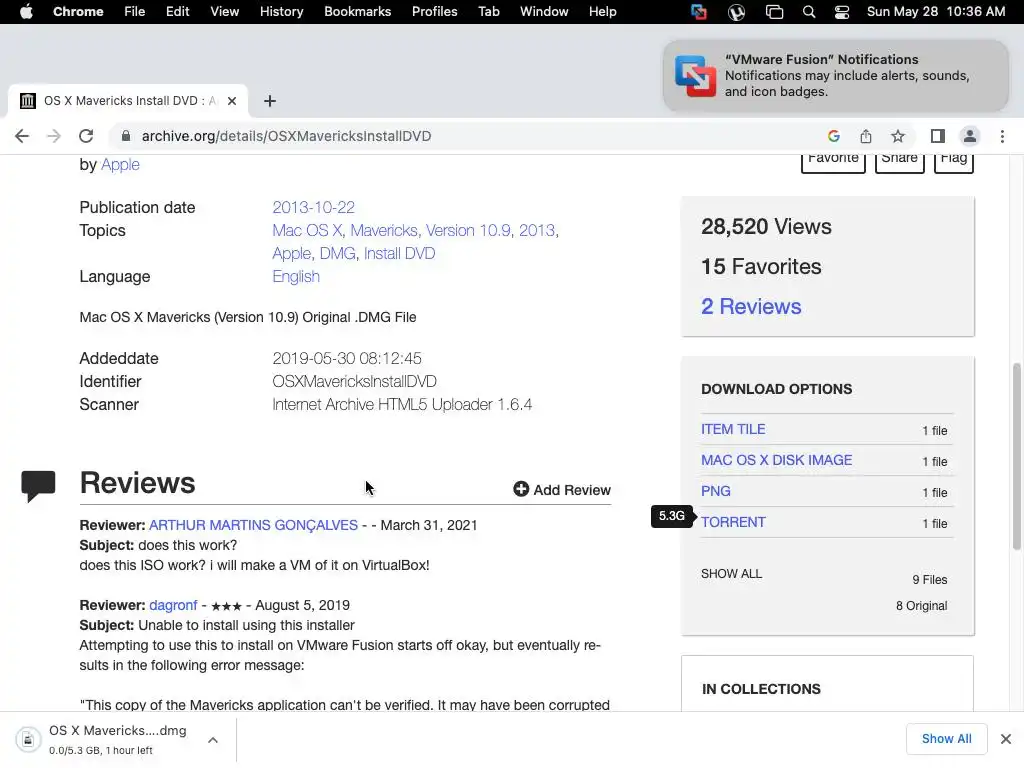Click the VMware Fusion menu bar icon

point(699,12)
